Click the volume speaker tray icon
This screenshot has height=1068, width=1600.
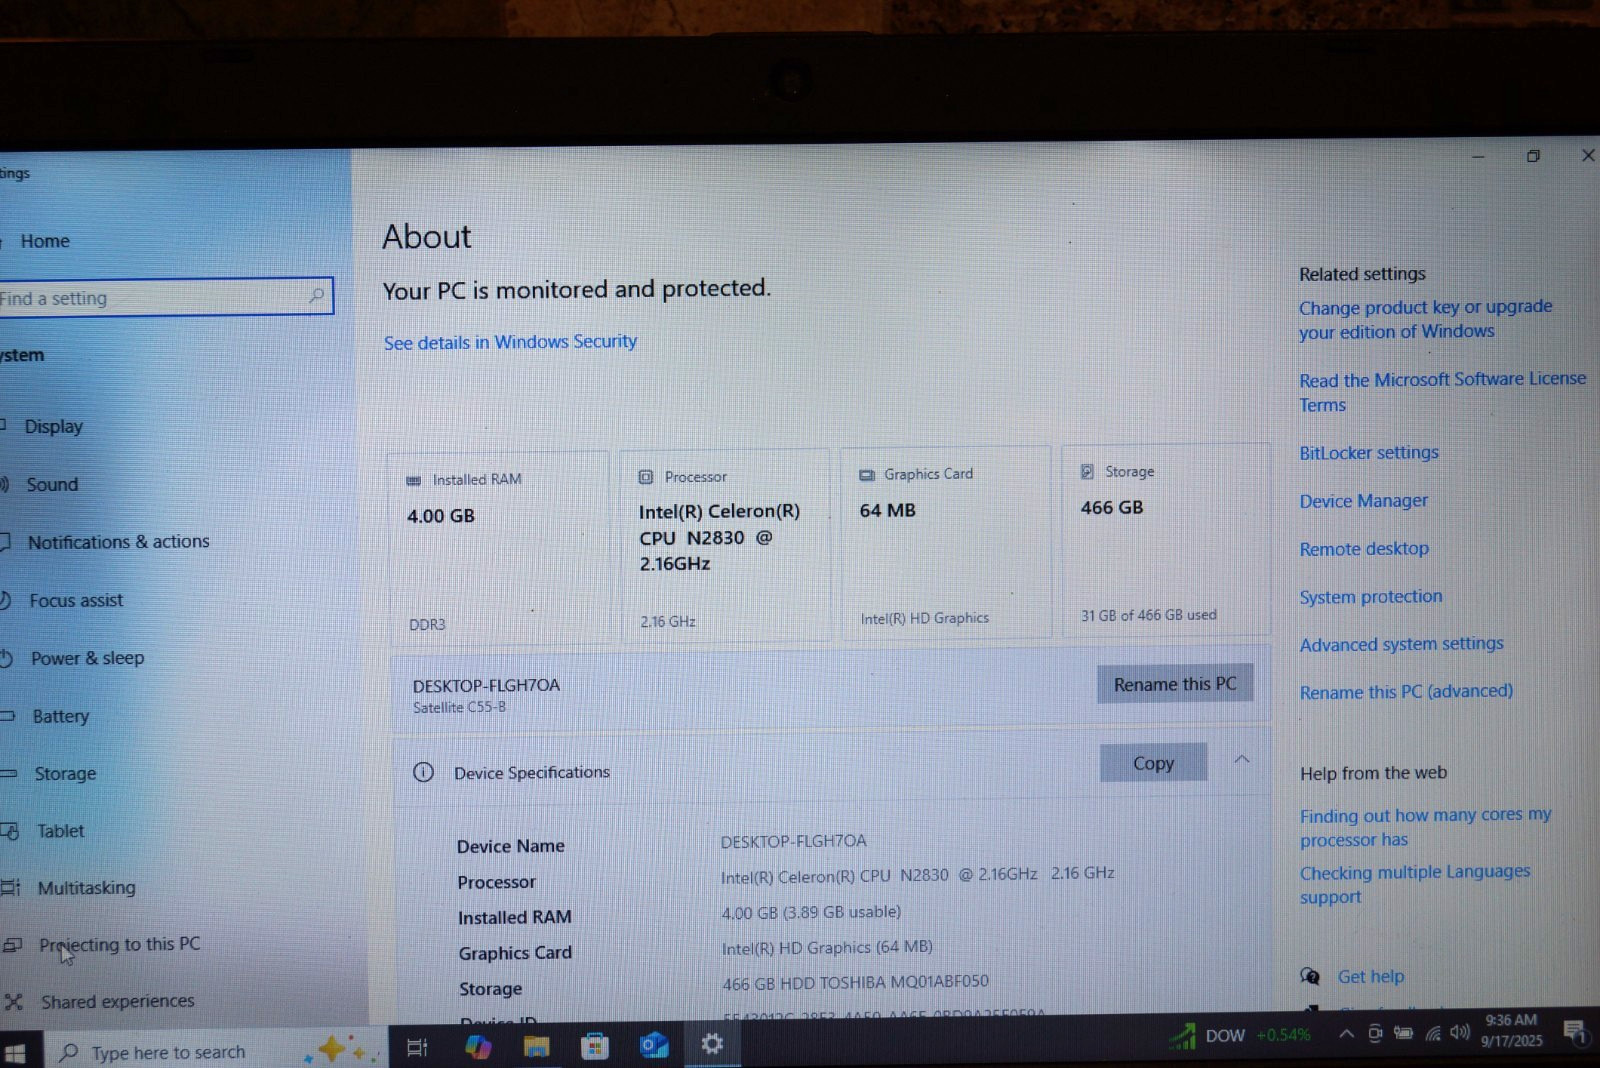(x=1460, y=1032)
